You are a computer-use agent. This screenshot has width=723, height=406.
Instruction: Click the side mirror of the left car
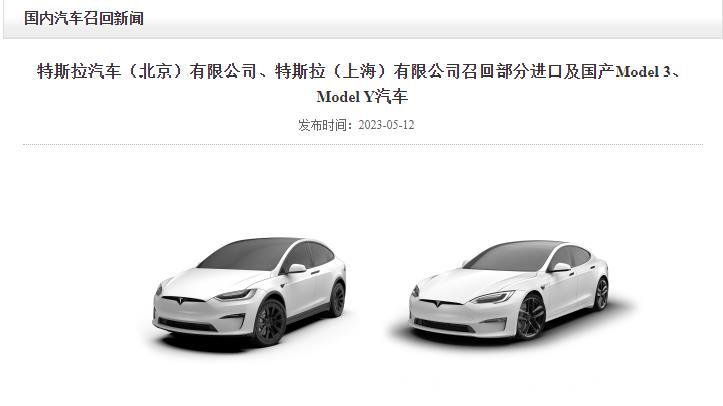(x=296, y=268)
